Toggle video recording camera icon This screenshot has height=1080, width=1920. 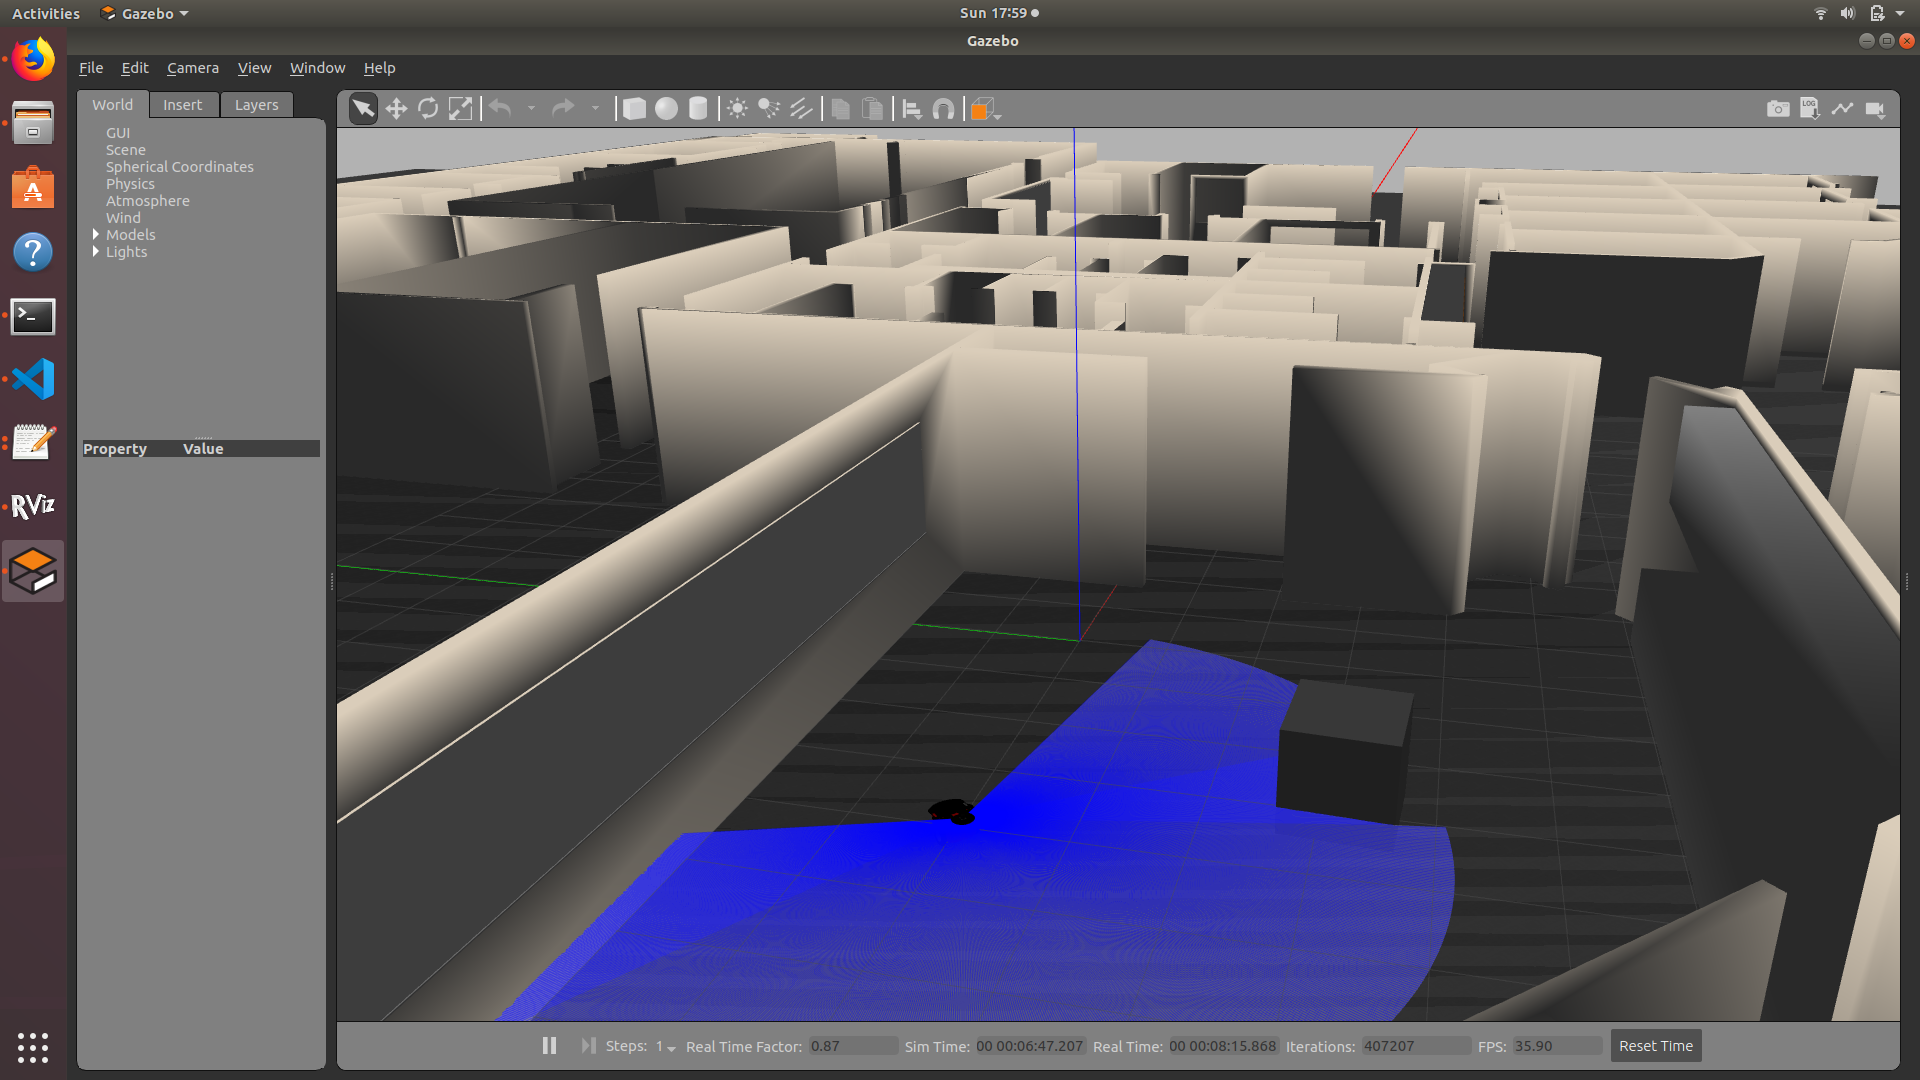1875,109
